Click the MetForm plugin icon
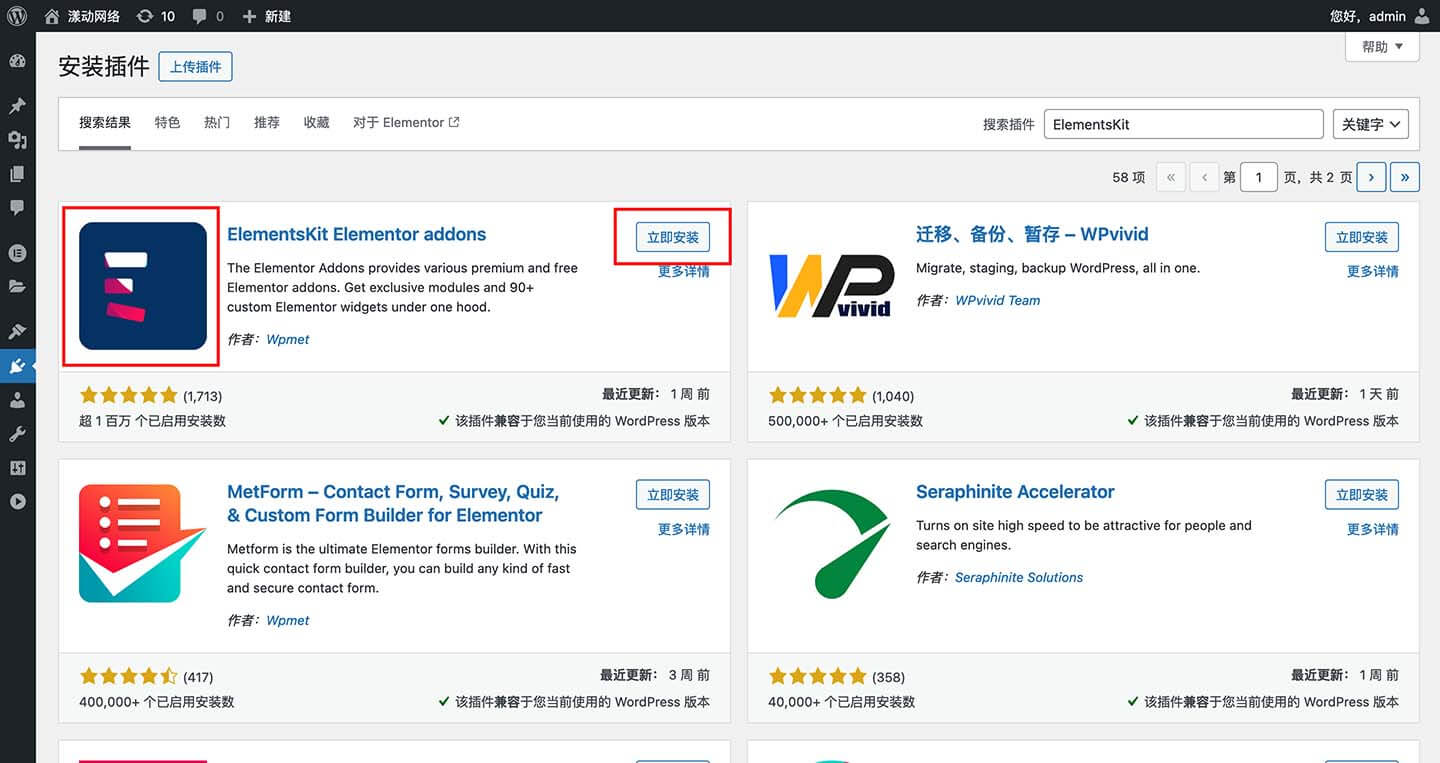 click(143, 543)
